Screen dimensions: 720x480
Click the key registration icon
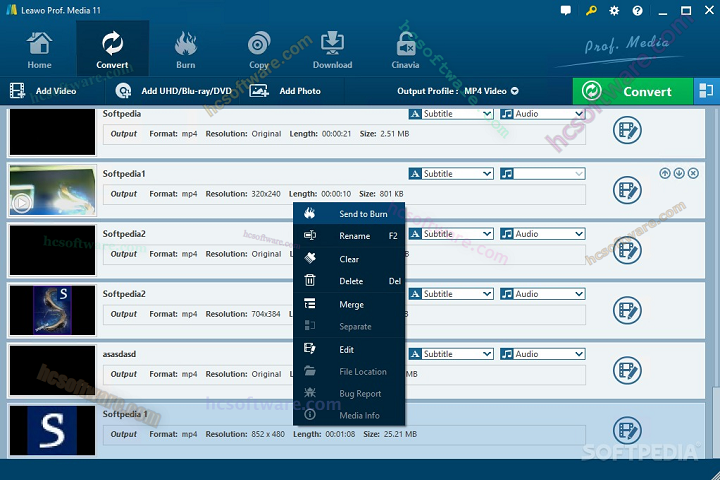coord(591,10)
